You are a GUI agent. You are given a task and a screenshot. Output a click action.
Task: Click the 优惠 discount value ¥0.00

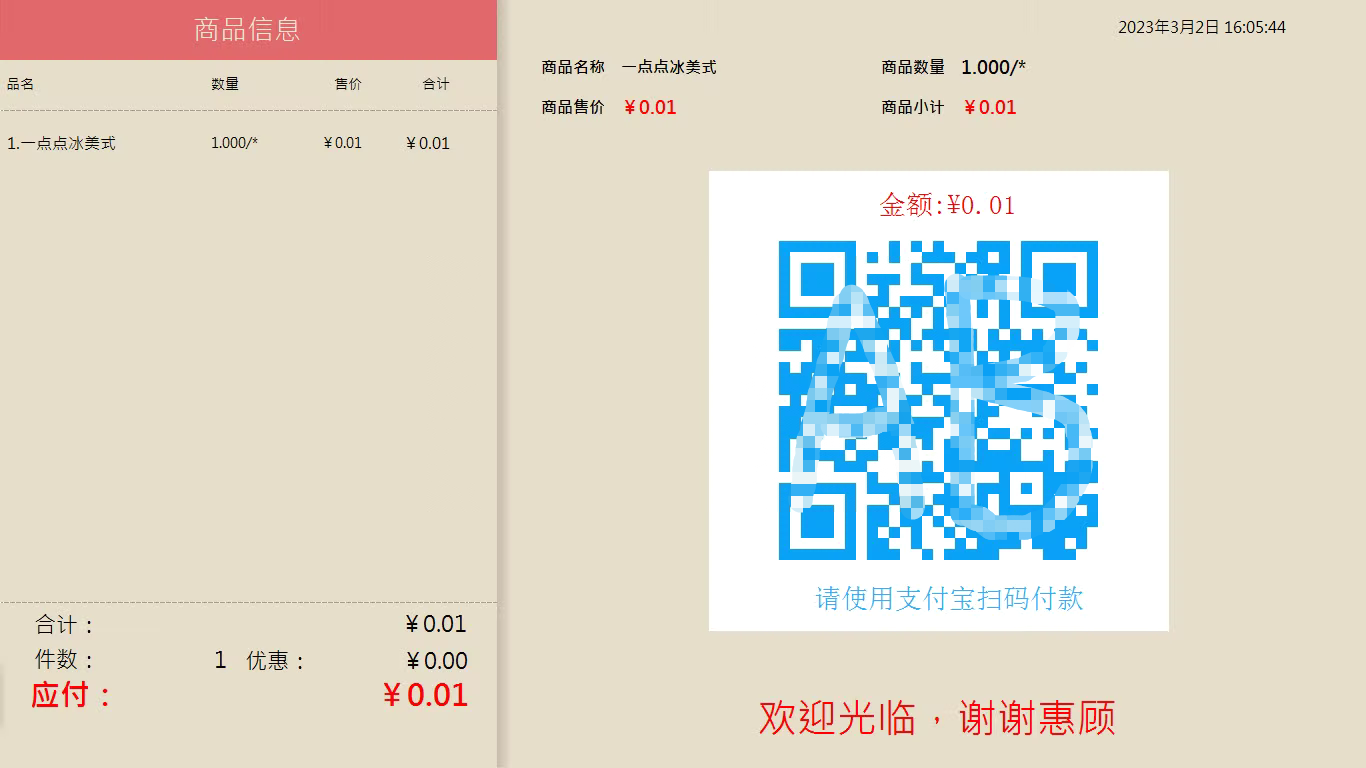(437, 661)
